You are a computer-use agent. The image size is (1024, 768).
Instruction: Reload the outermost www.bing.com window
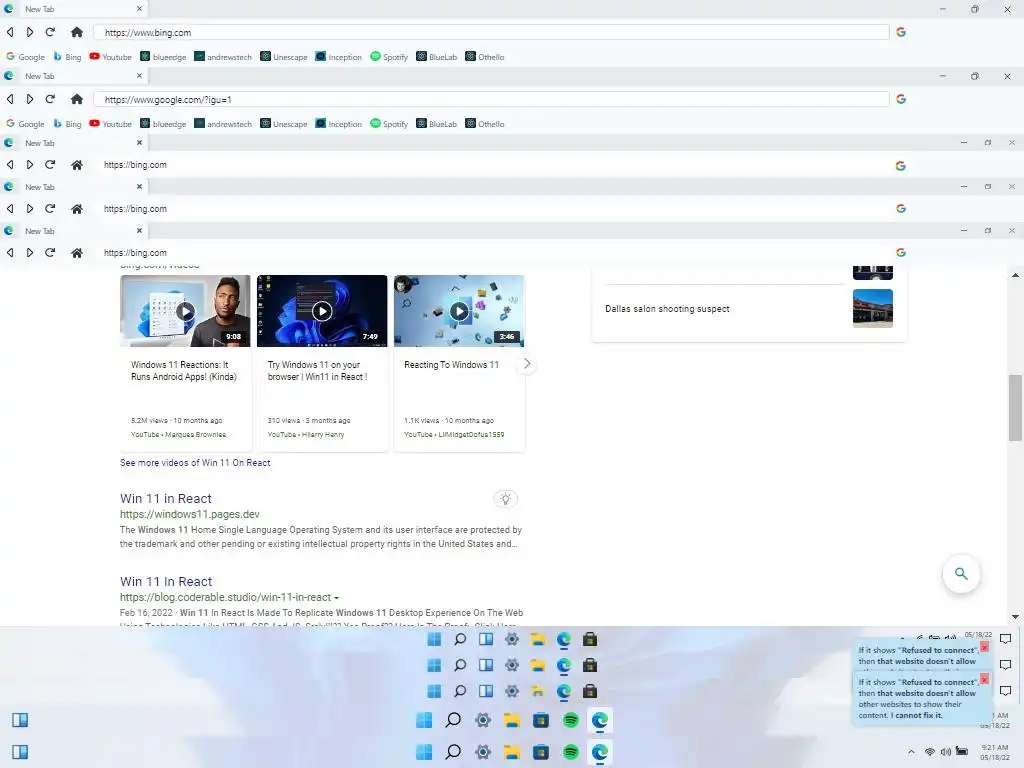(x=50, y=32)
